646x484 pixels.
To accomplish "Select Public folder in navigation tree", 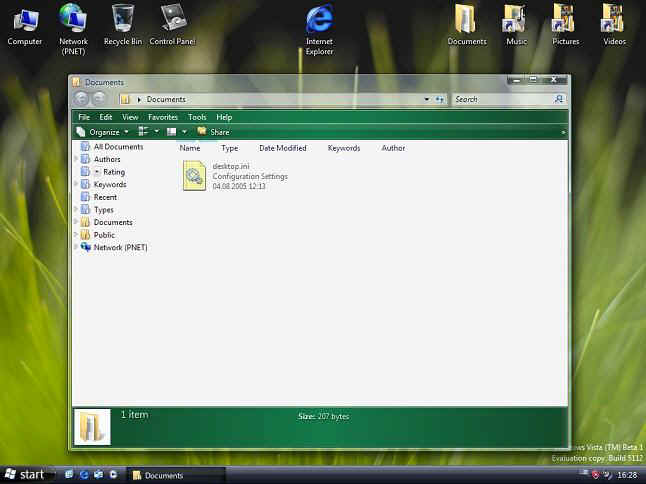I will coord(104,235).
